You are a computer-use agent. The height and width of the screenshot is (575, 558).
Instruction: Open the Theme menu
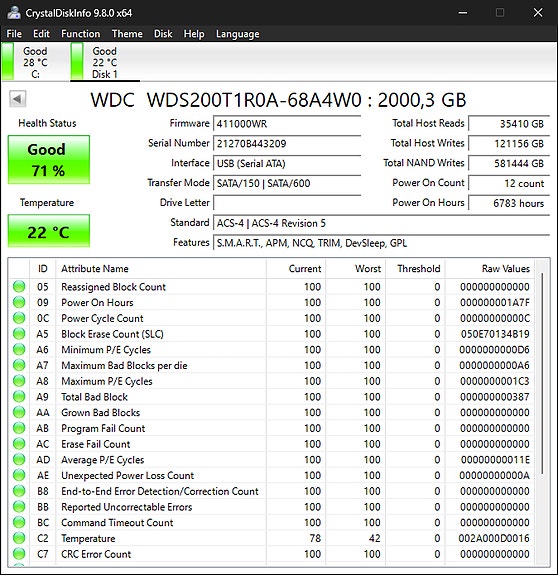127,34
